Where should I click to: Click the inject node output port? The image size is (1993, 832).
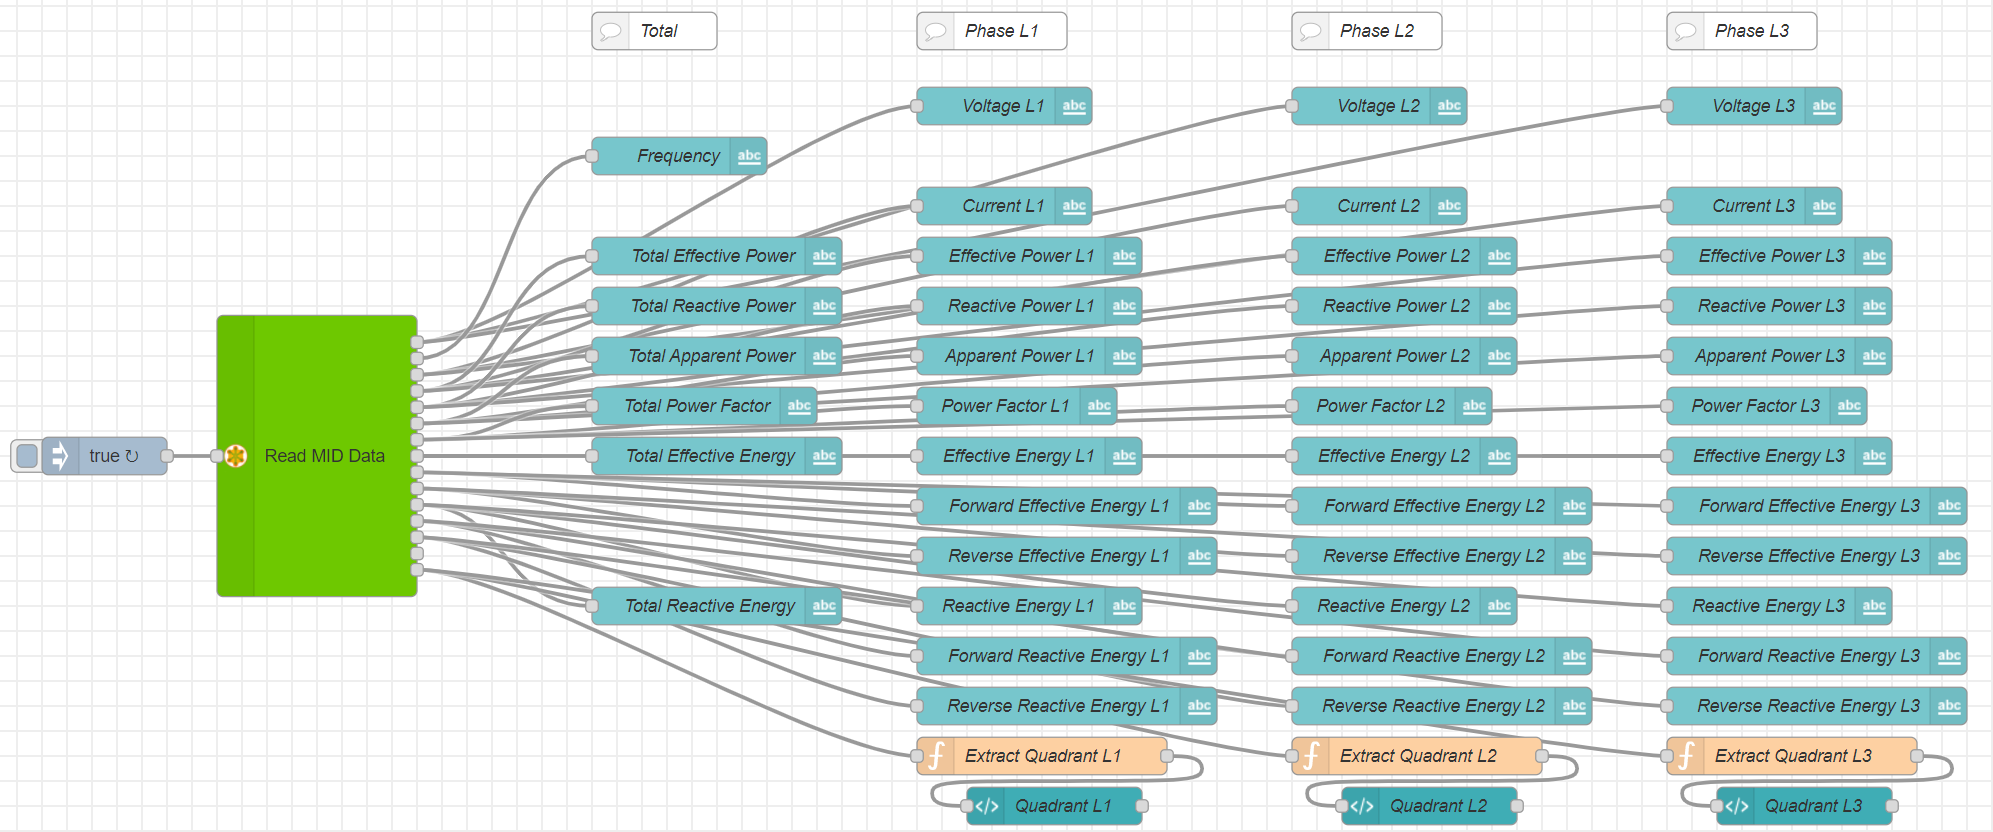pos(167,456)
